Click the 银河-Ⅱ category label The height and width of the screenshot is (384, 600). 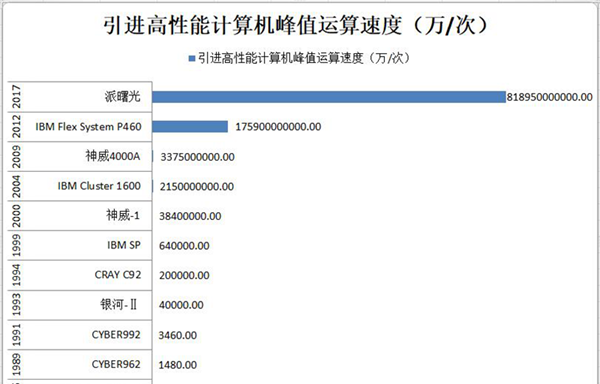pos(119,304)
